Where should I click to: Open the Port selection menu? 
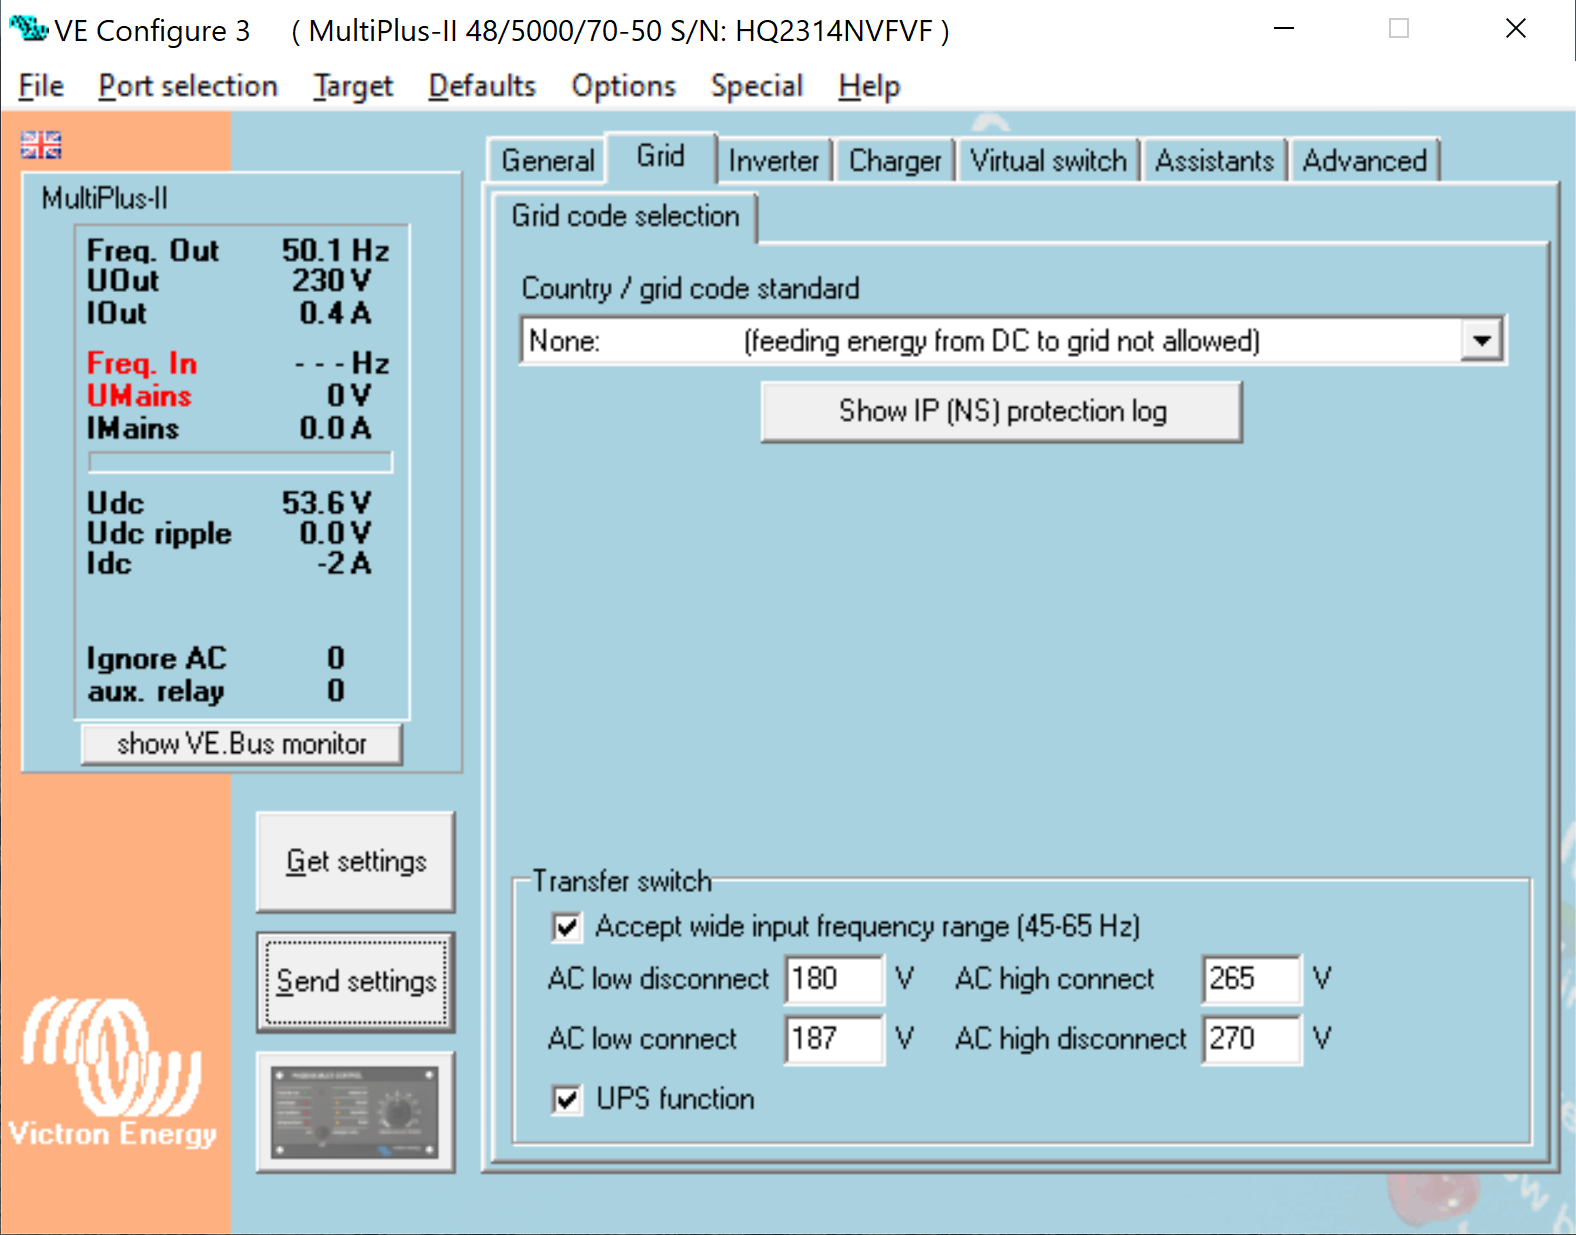pyautogui.click(x=188, y=86)
